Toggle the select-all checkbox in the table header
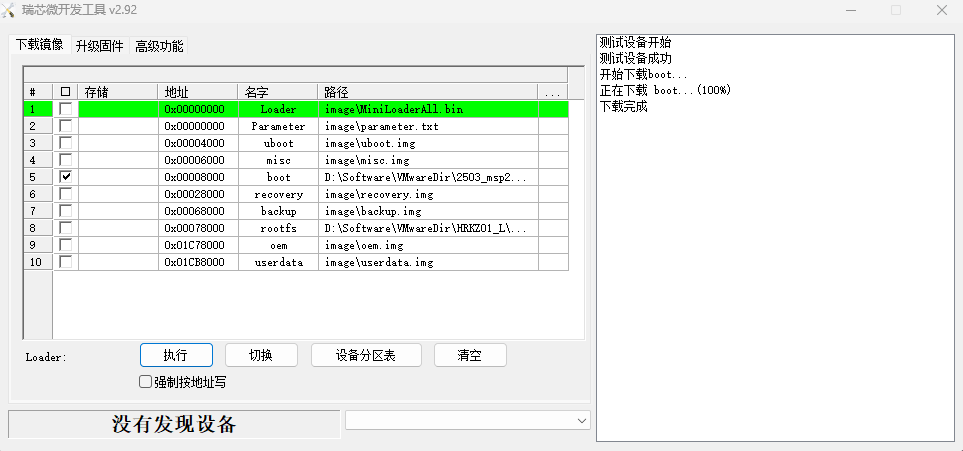 [x=66, y=92]
